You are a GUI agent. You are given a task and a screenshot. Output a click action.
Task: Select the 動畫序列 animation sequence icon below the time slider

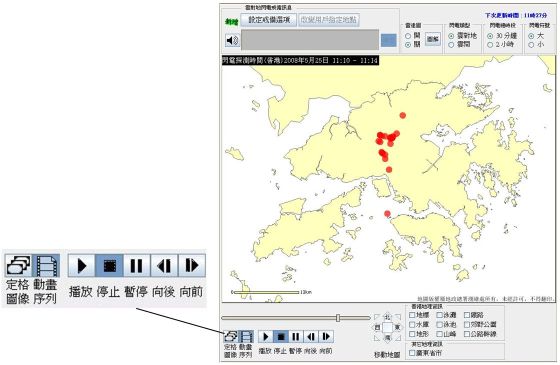click(x=246, y=336)
